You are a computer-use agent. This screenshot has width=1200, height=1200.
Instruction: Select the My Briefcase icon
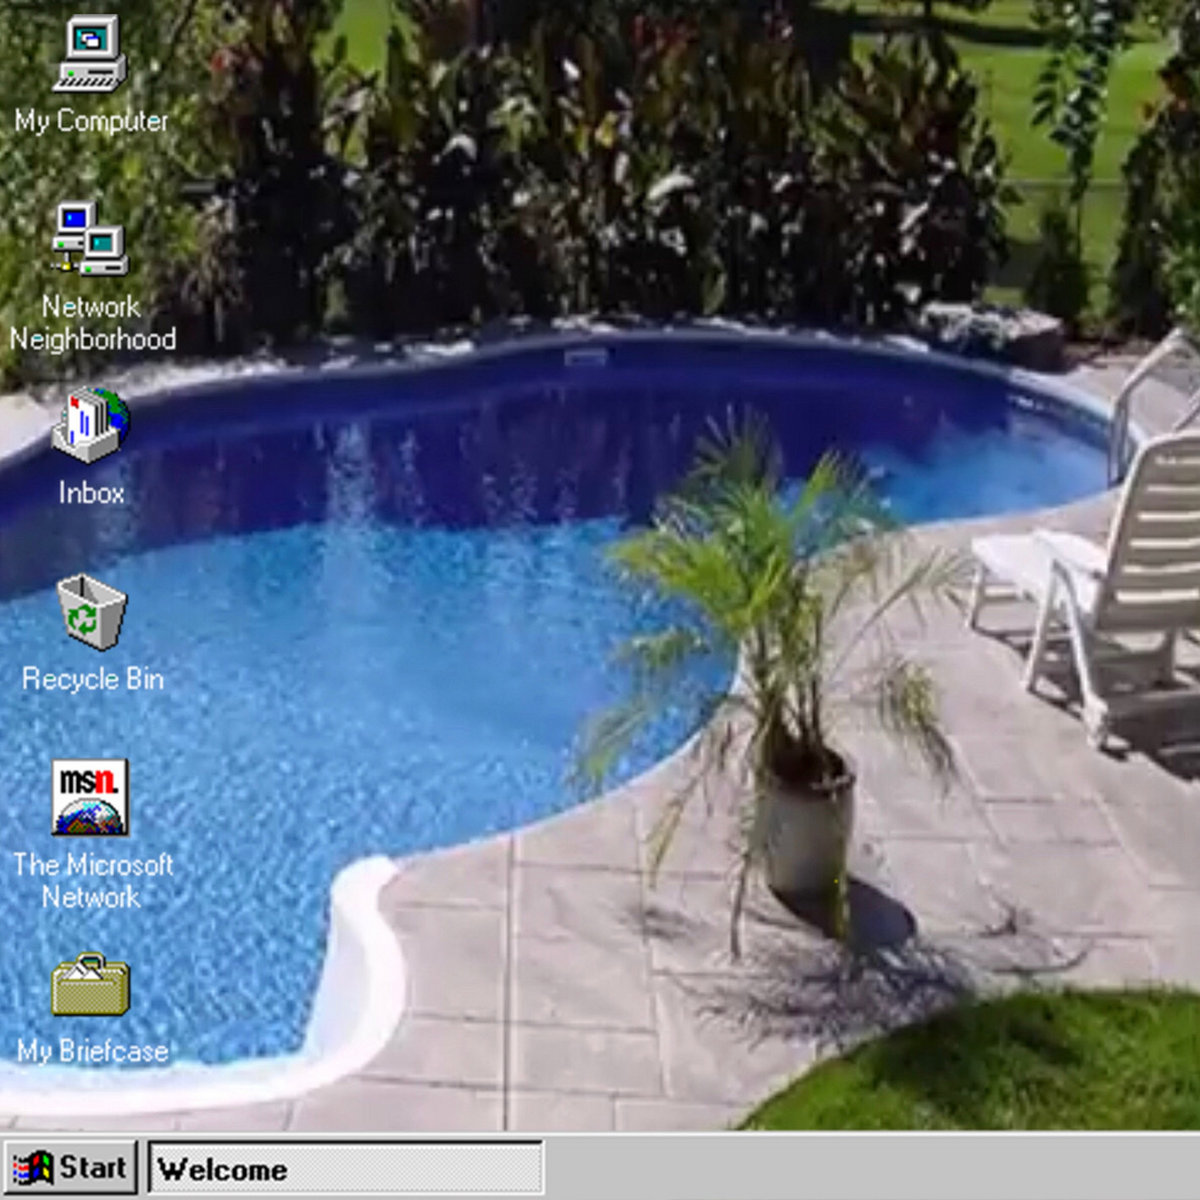click(x=90, y=985)
